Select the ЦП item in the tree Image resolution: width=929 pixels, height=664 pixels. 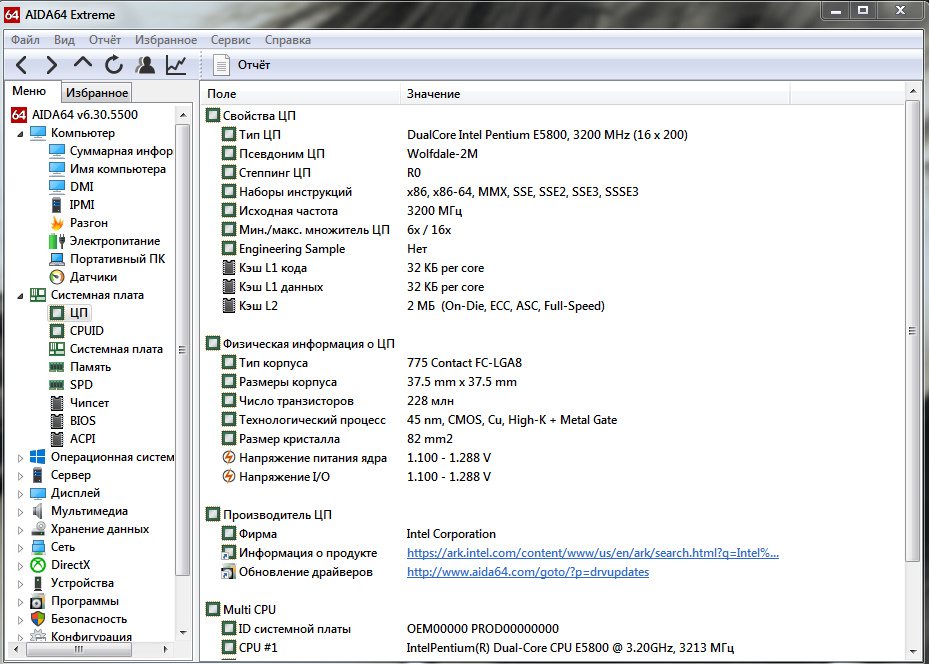tap(78, 313)
